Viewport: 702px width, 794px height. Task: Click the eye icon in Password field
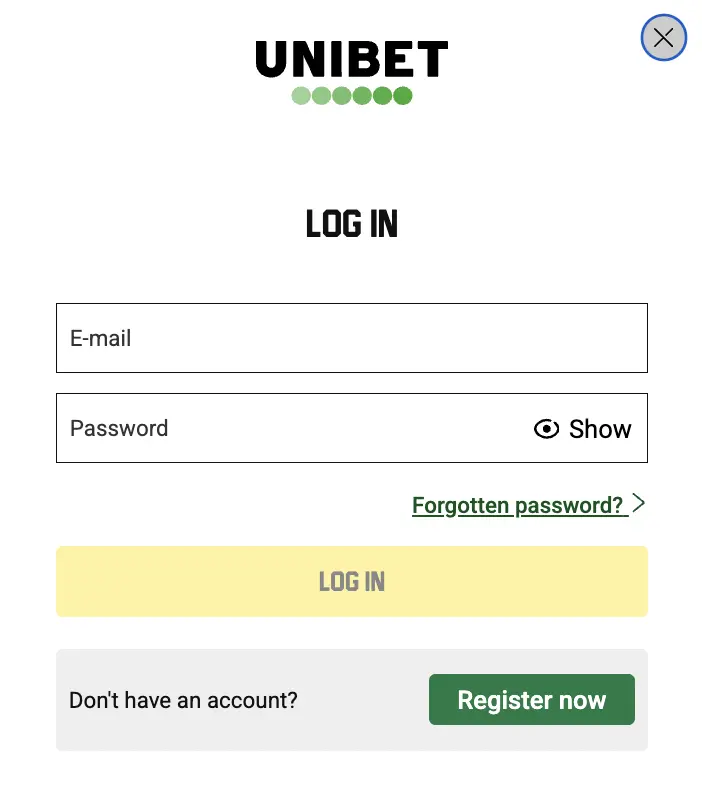[546, 429]
